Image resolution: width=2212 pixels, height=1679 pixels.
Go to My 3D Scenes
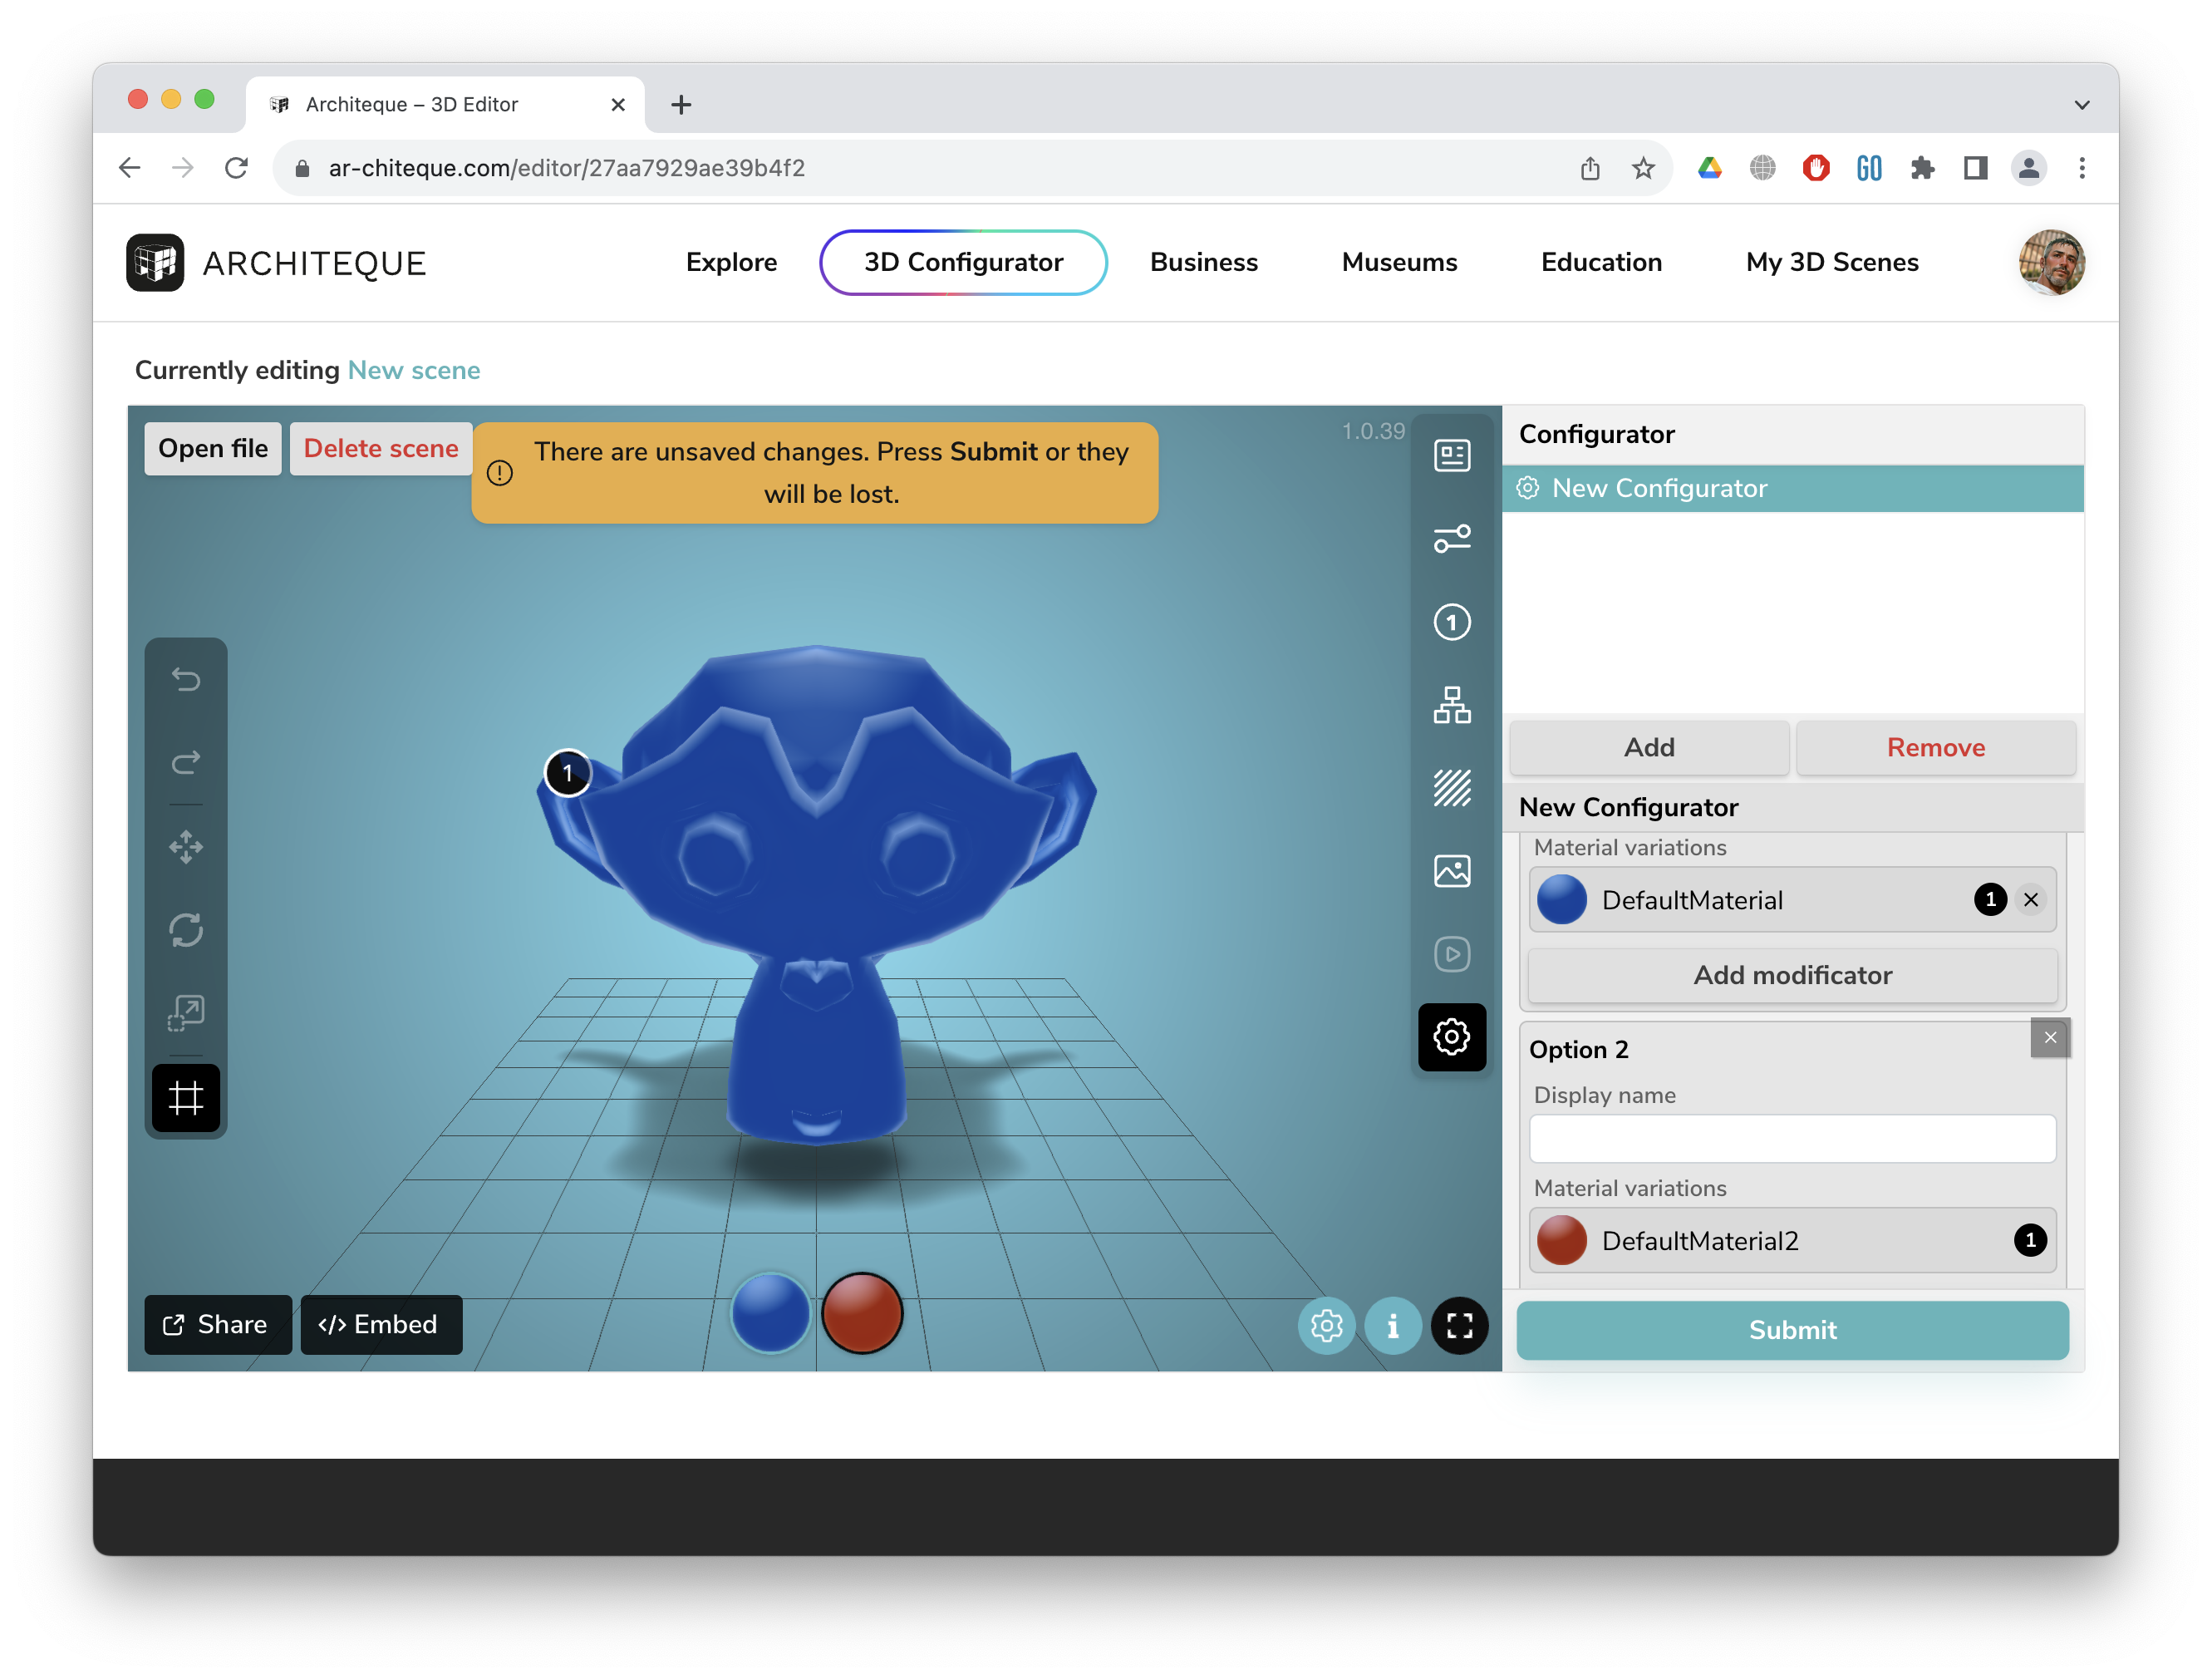pos(1831,262)
